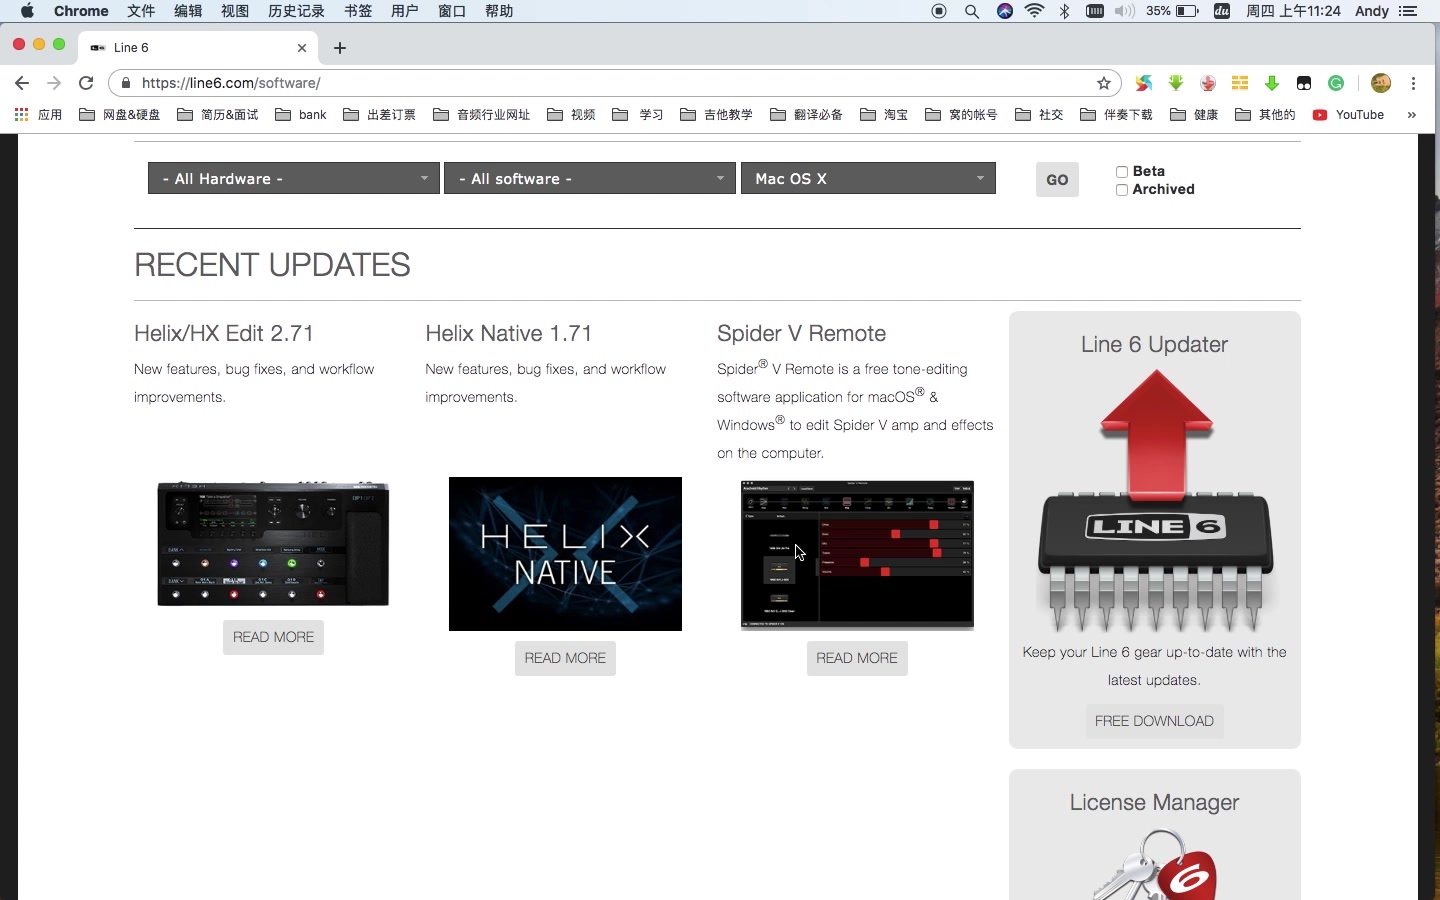
Task: Click FREE DOWNLOAD for Line 6 Updater
Action: tap(1153, 721)
